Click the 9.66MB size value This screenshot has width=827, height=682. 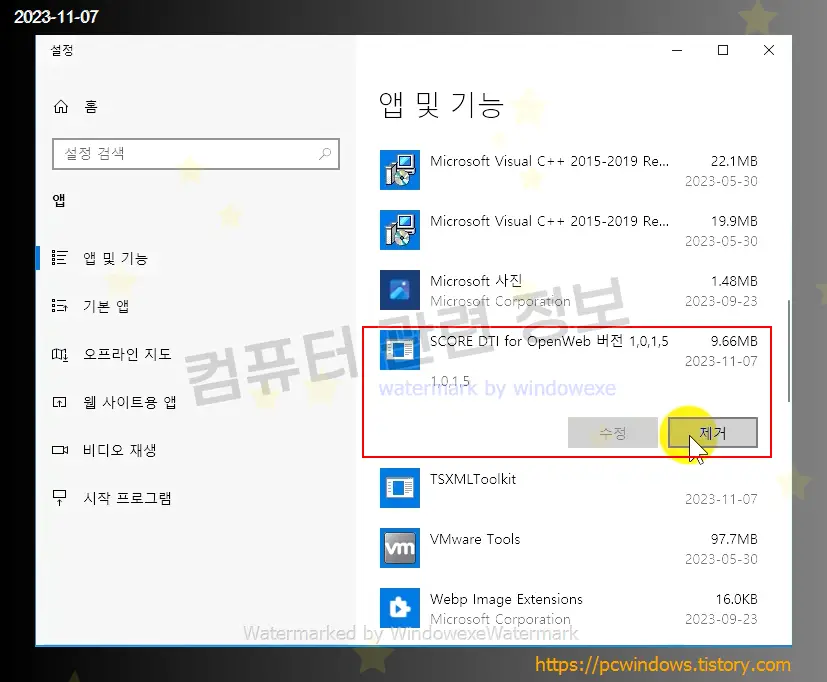tap(734, 341)
